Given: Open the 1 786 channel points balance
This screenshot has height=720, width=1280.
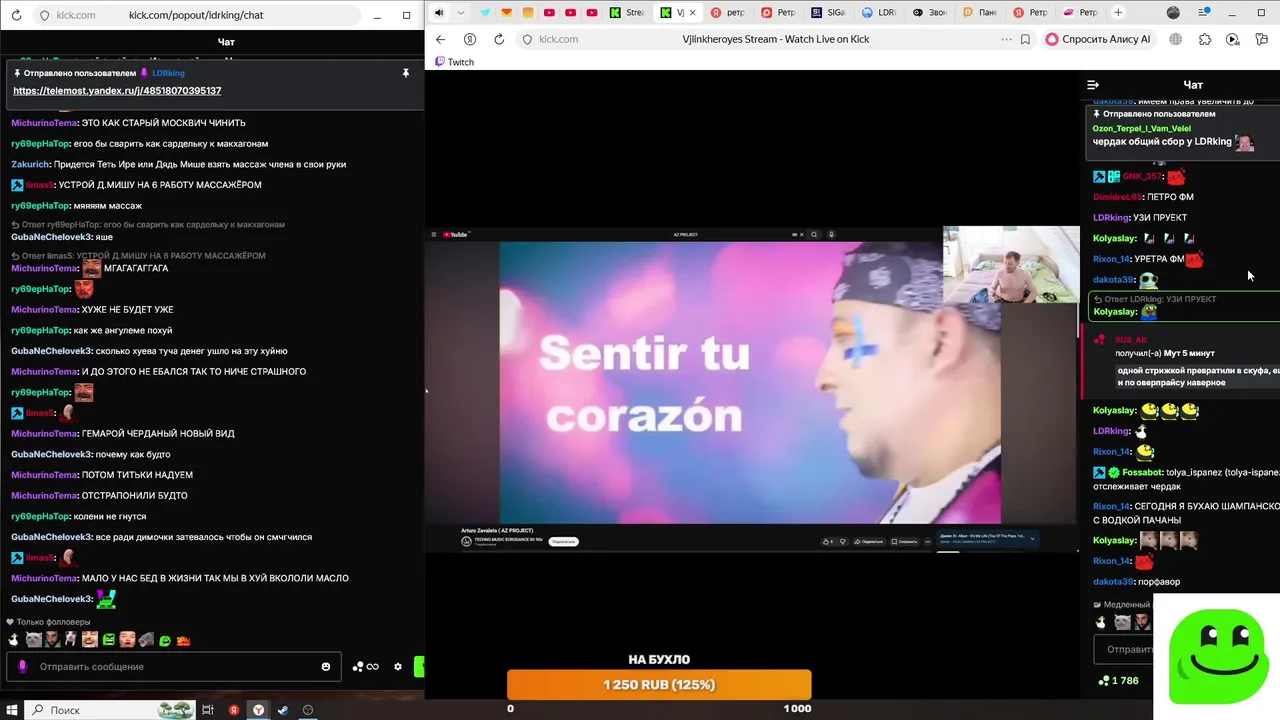Looking at the screenshot, I should [1118, 681].
